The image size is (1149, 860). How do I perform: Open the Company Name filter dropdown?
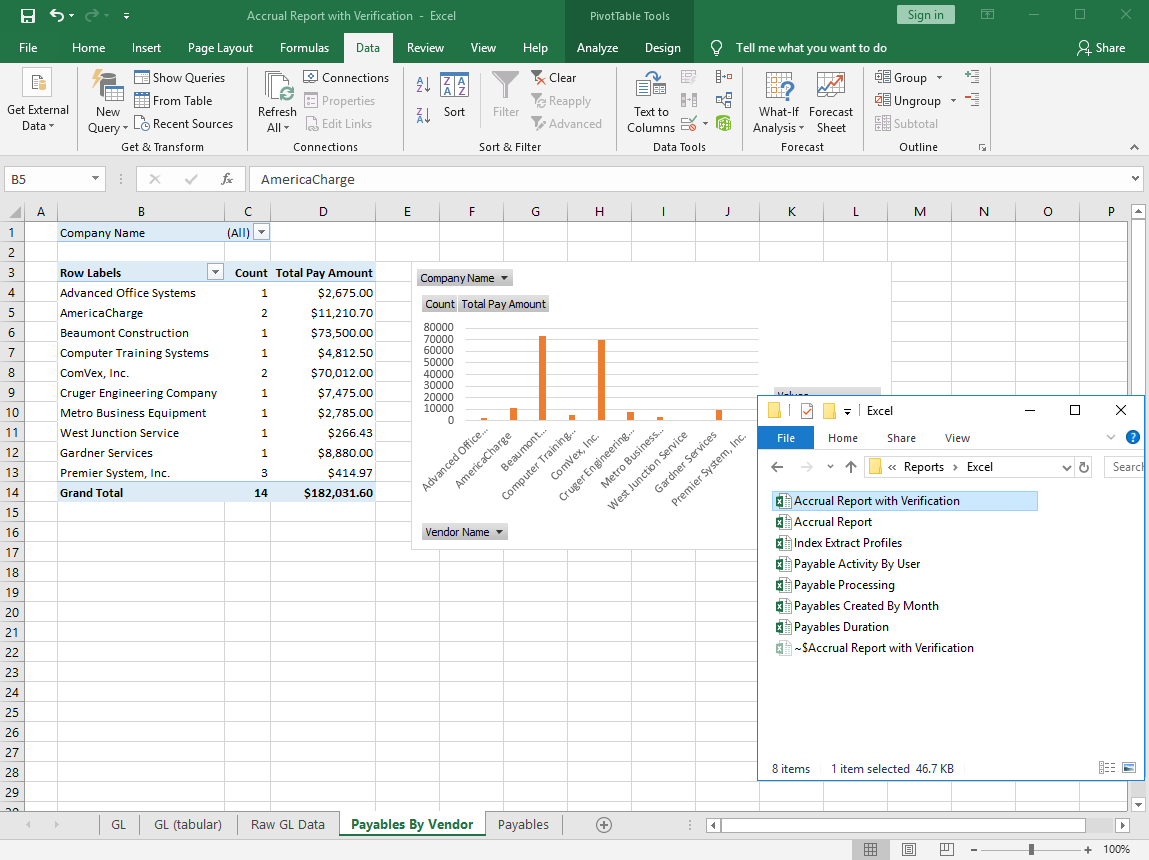(262, 232)
